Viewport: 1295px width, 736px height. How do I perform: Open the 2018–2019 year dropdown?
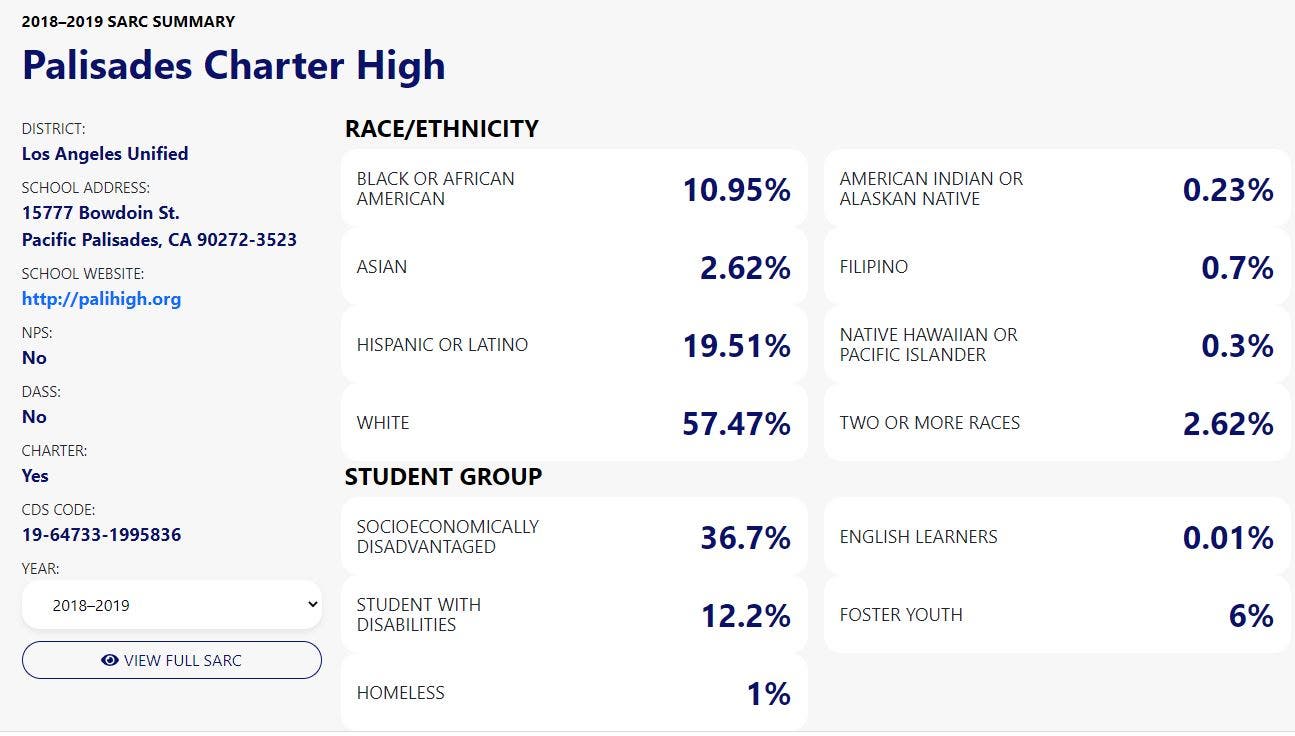point(172,605)
